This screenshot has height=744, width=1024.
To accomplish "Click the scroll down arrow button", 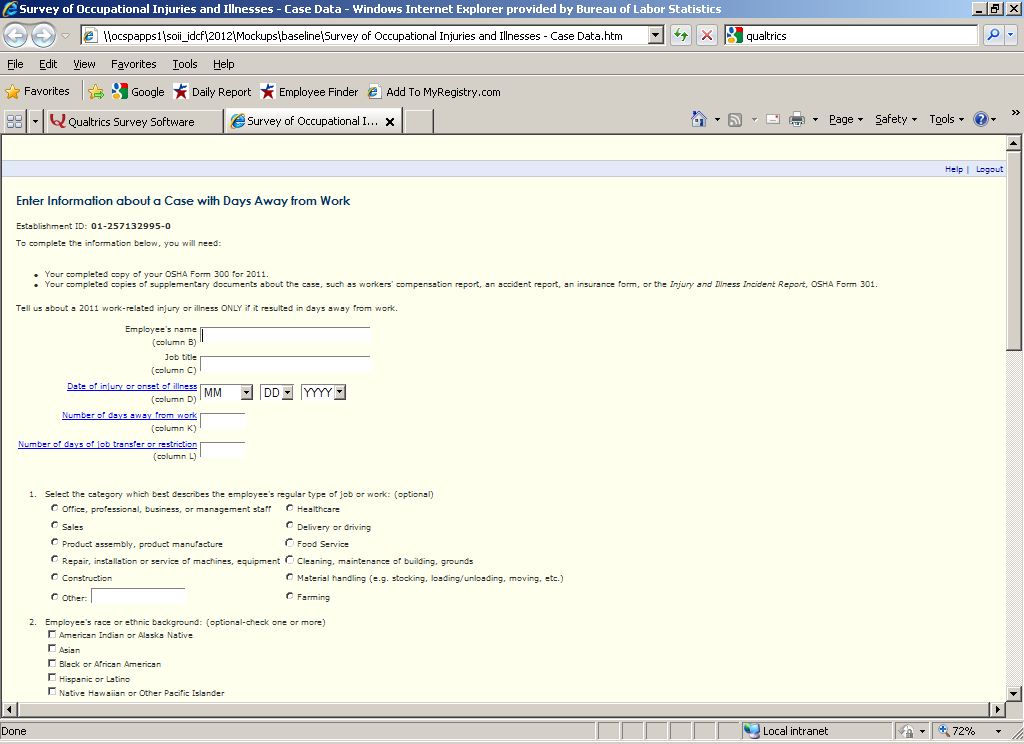I will click(1014, 694).
